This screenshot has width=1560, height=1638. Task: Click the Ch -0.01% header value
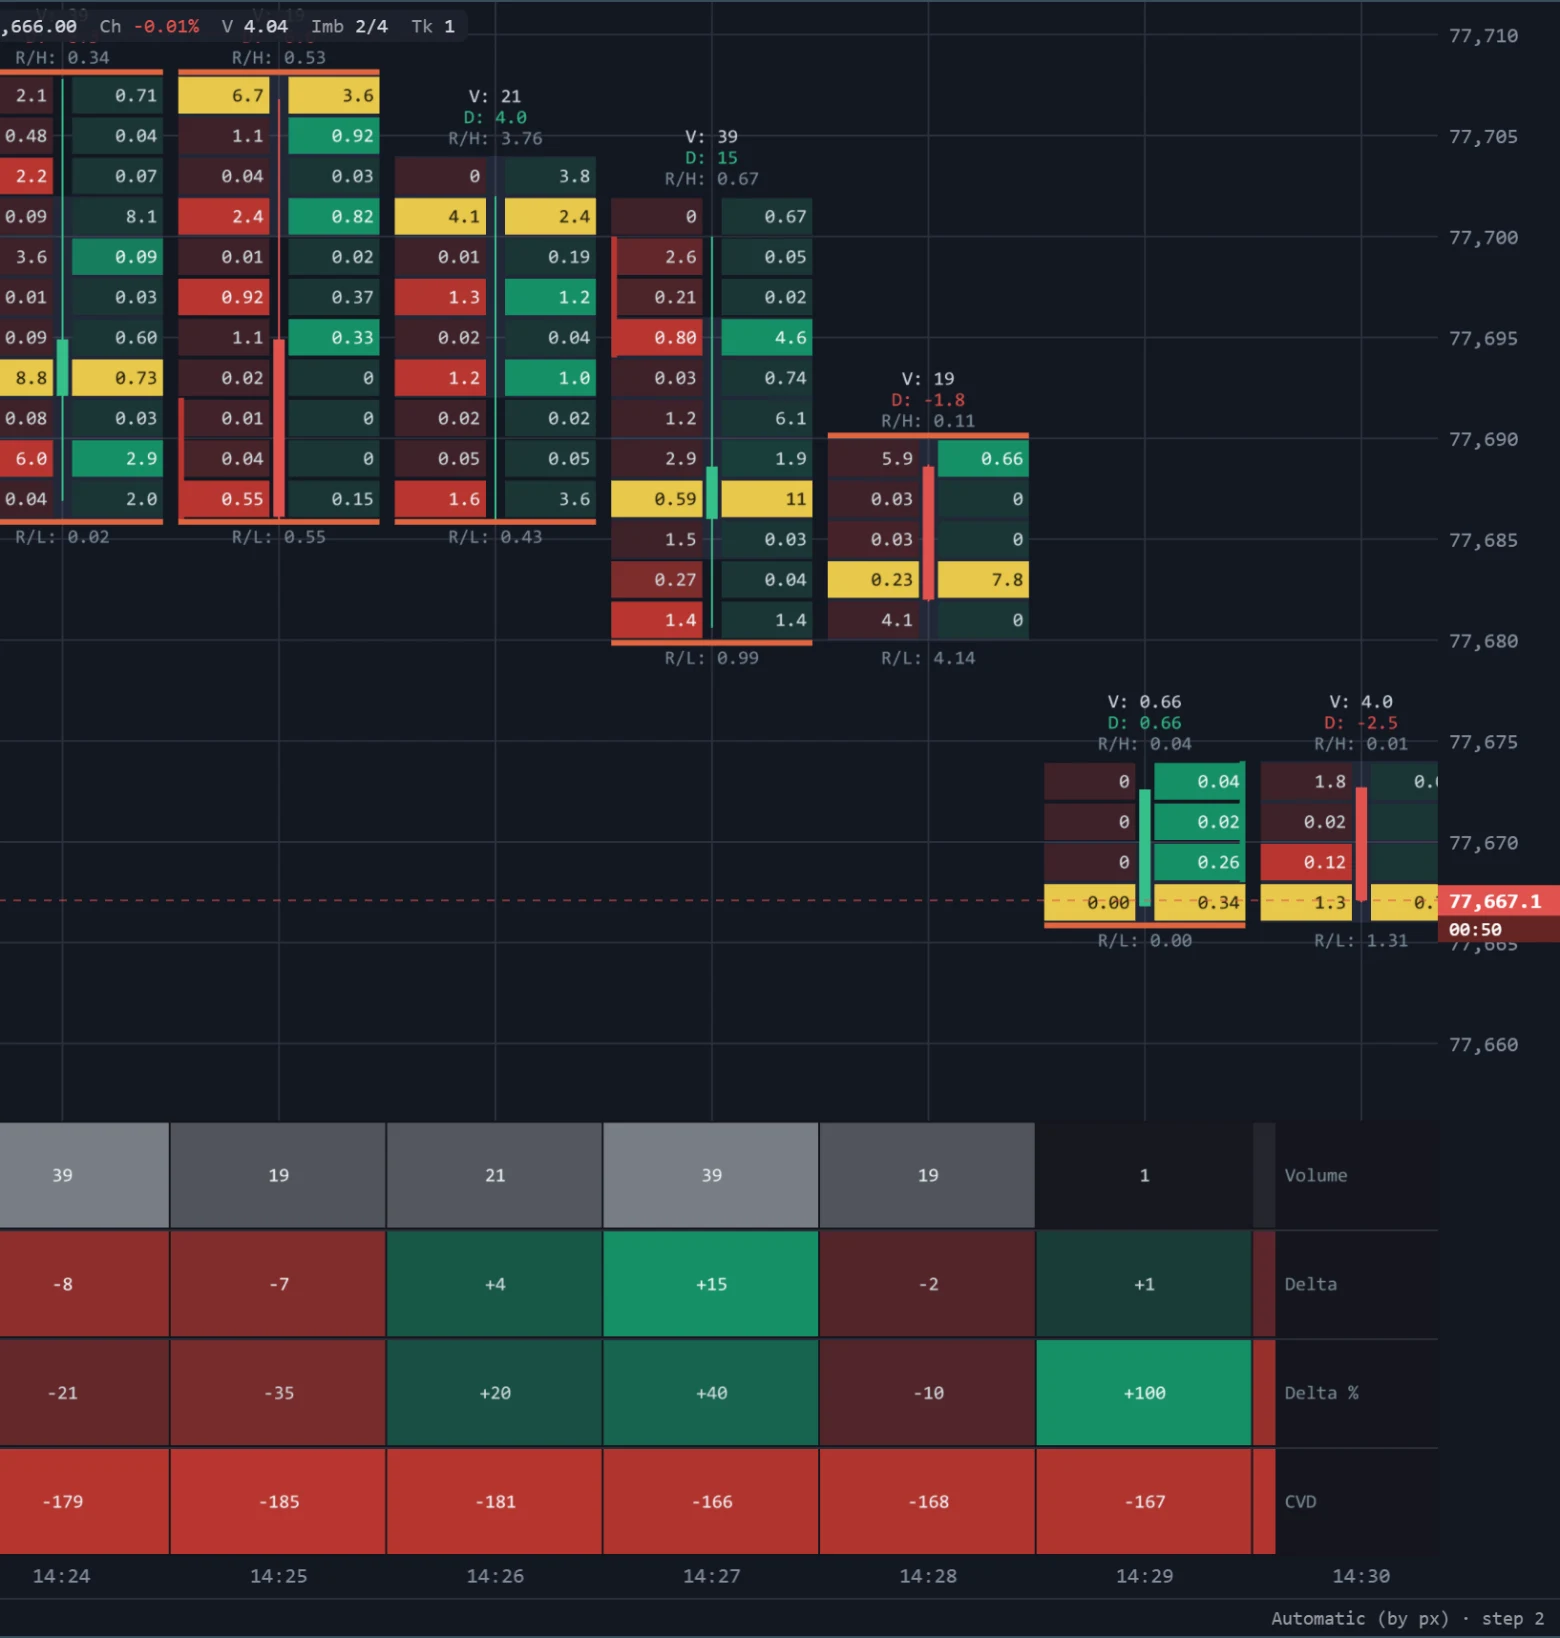149,27
